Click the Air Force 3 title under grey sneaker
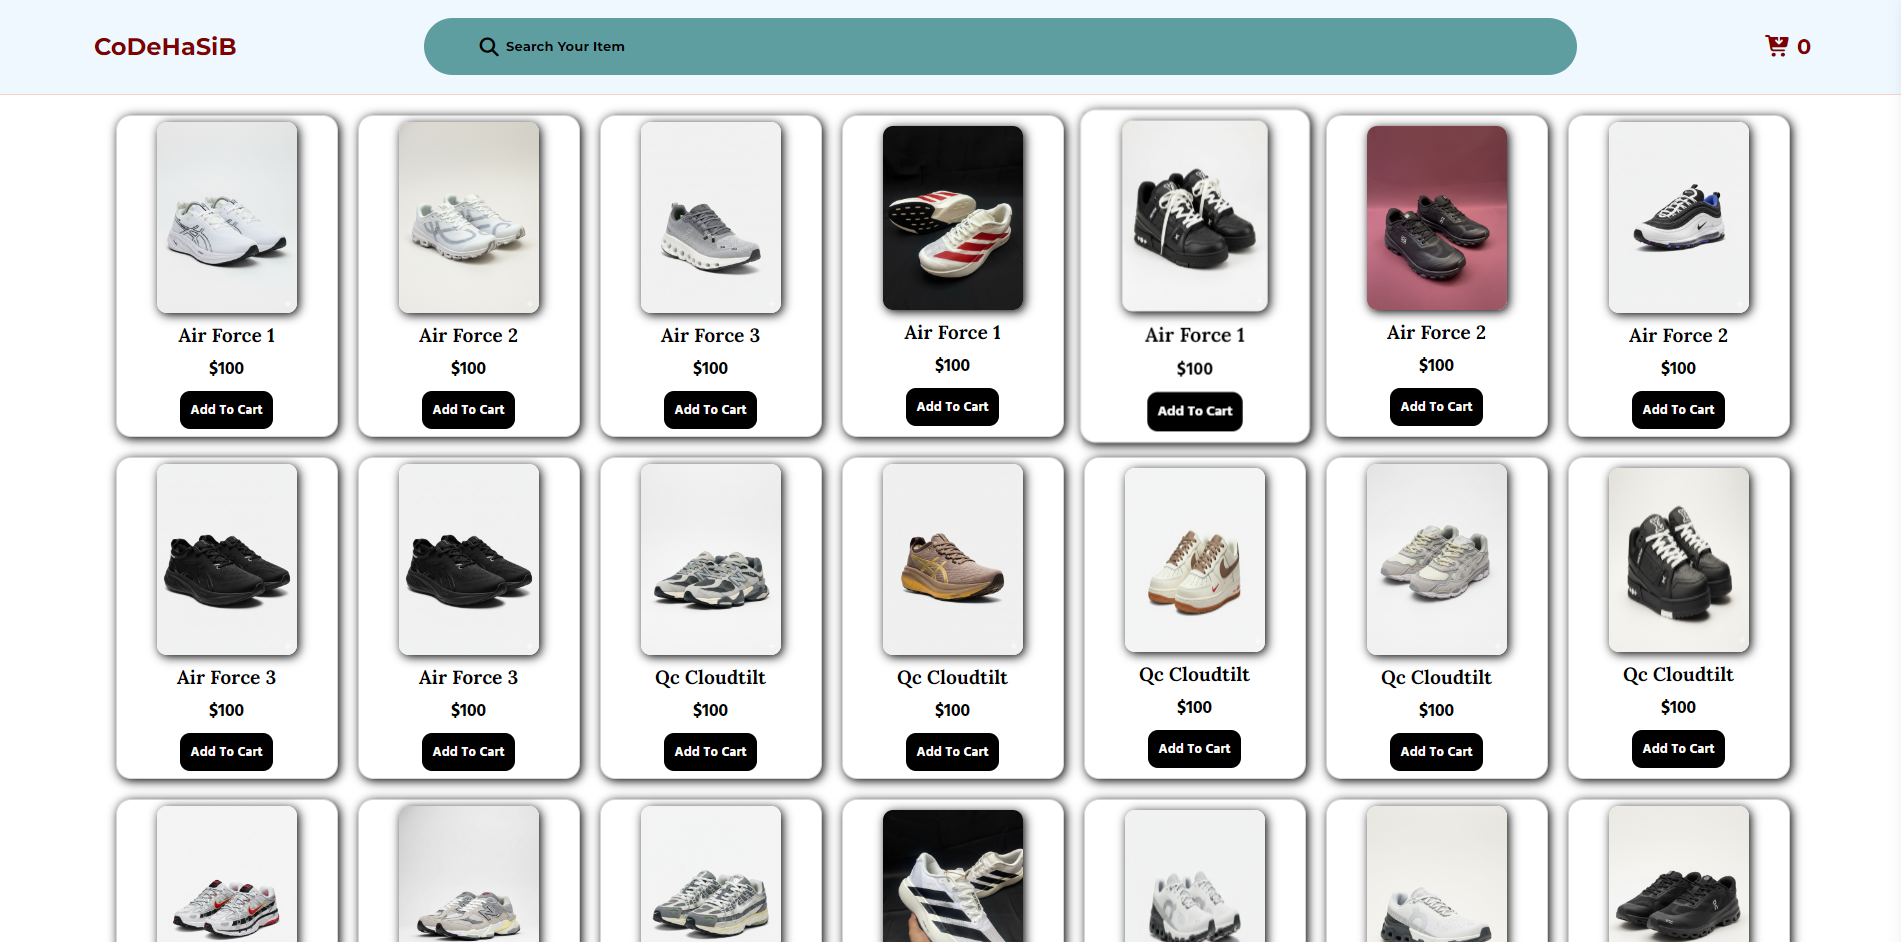This screenshot has width=1901, height=942. point(710,336)
